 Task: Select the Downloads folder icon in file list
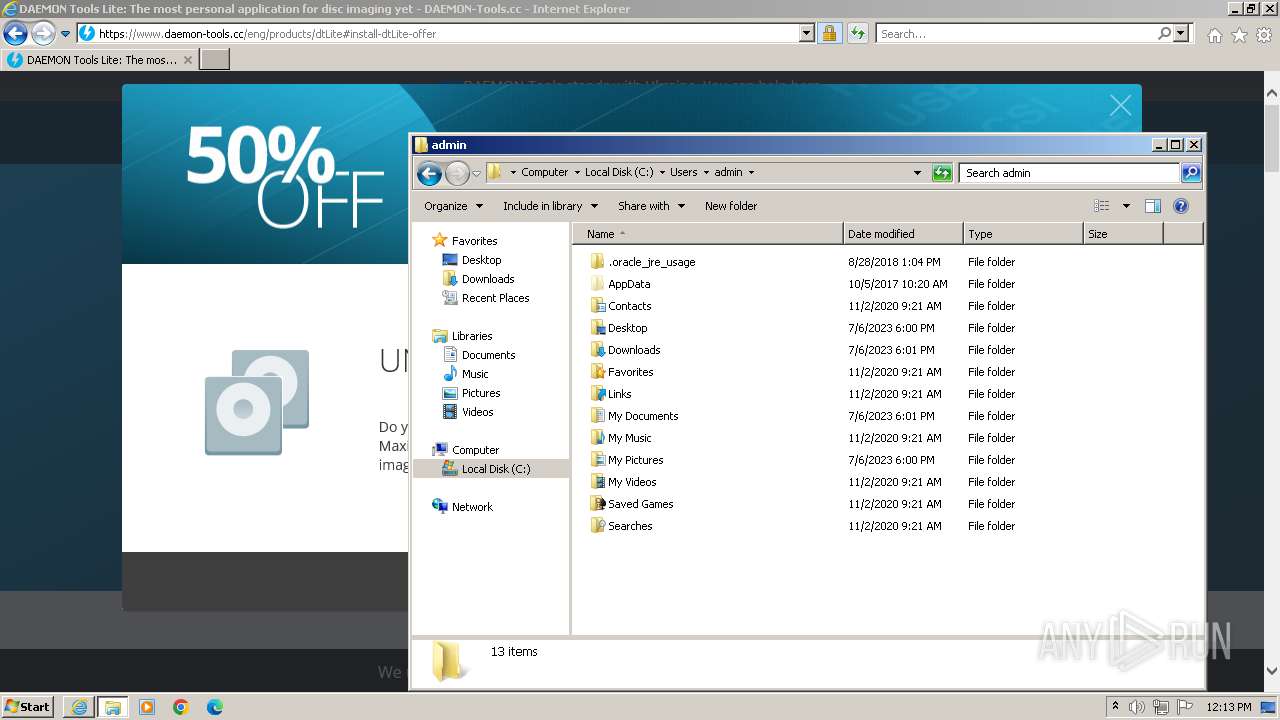(x=597, y=350)
